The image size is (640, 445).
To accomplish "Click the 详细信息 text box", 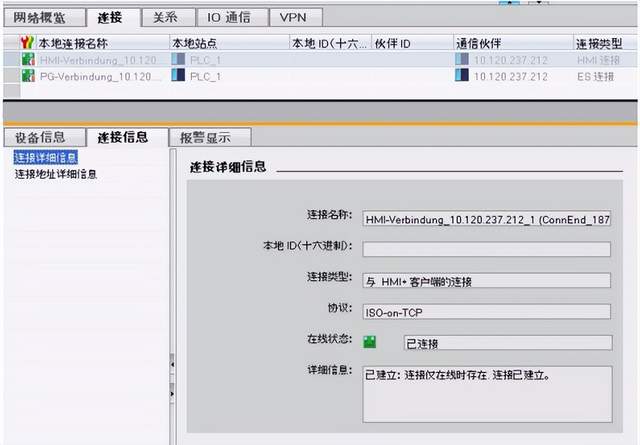I will 487,394.
